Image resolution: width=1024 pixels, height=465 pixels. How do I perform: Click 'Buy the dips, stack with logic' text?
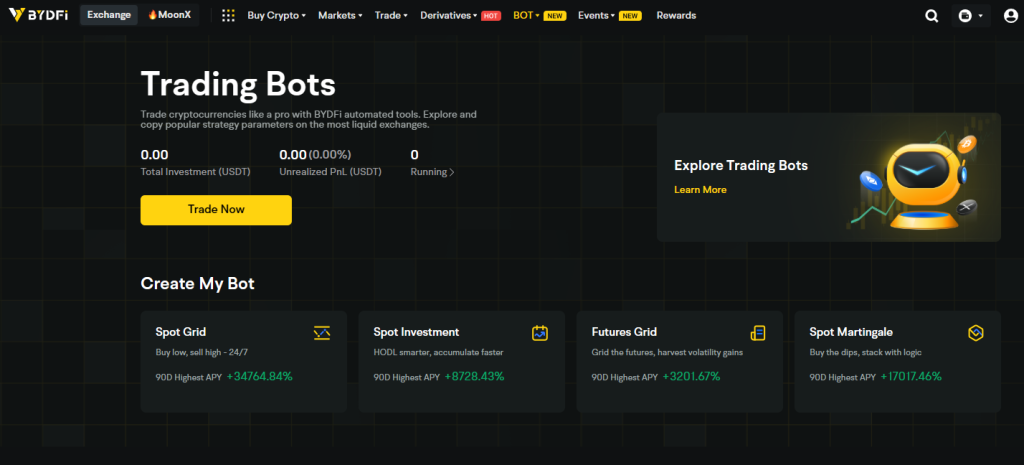[x=865, y=352]
